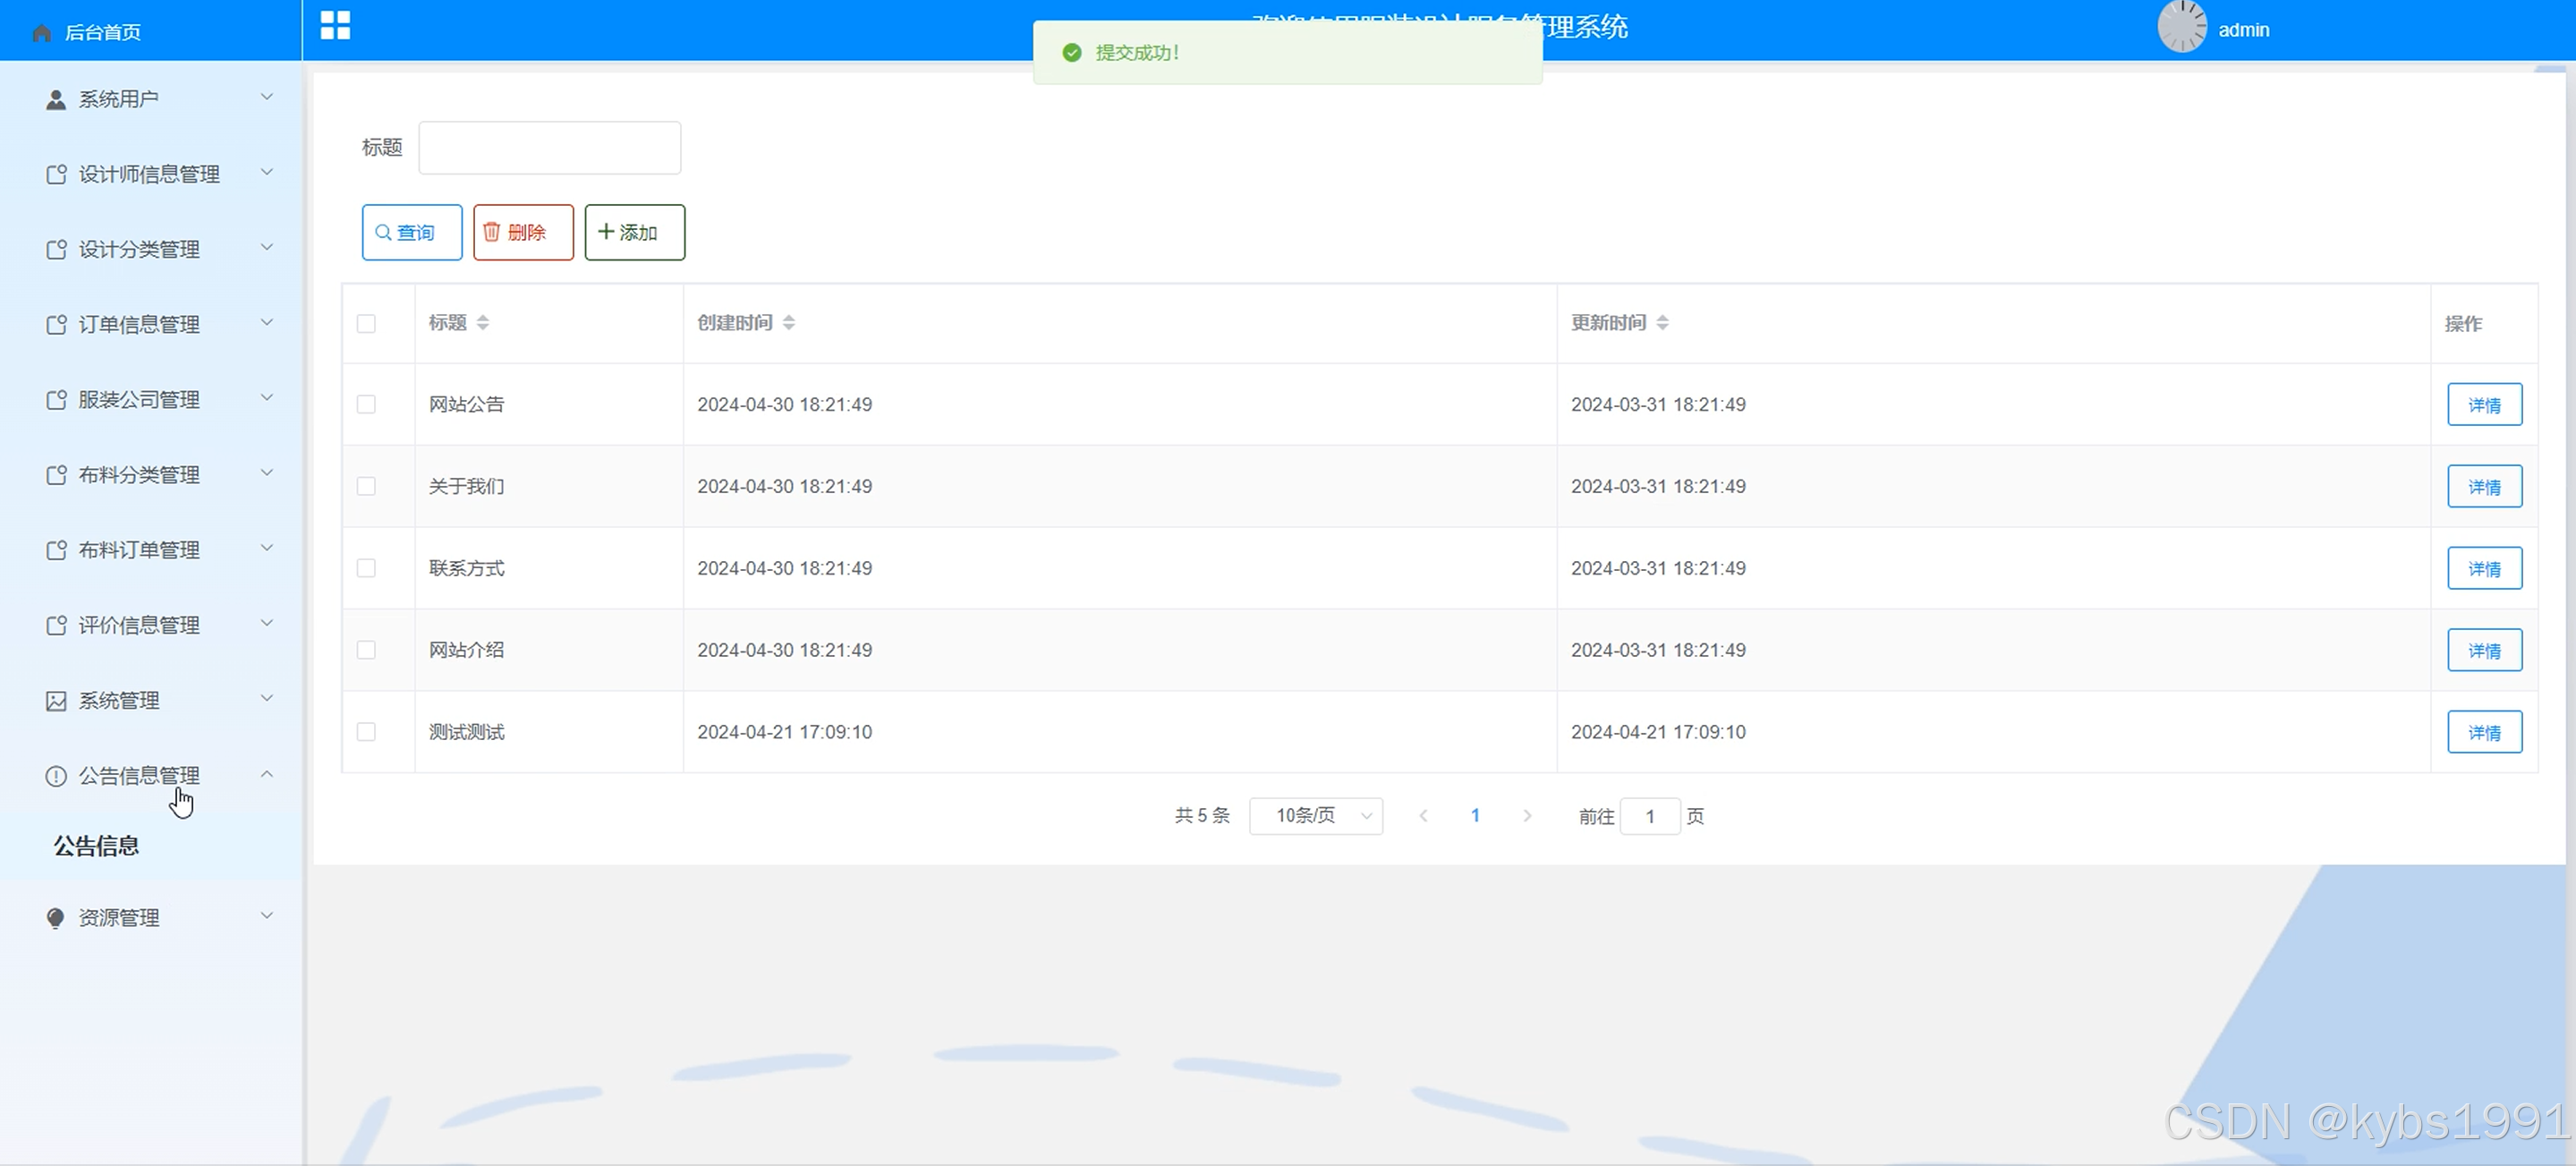Viewport: 2576px width, 1166px height.
Task: Go to next page arrow in pagination
Action: coord(1527,815)
